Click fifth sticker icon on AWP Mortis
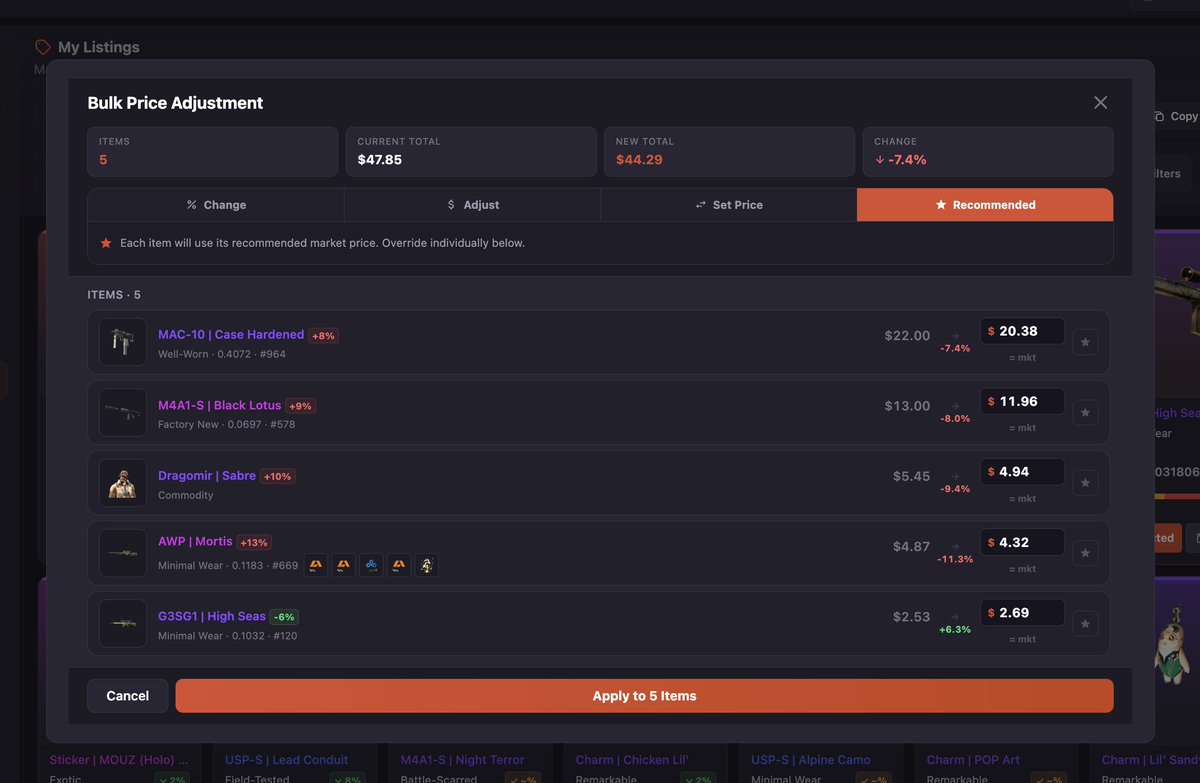 tap(427, 566)
